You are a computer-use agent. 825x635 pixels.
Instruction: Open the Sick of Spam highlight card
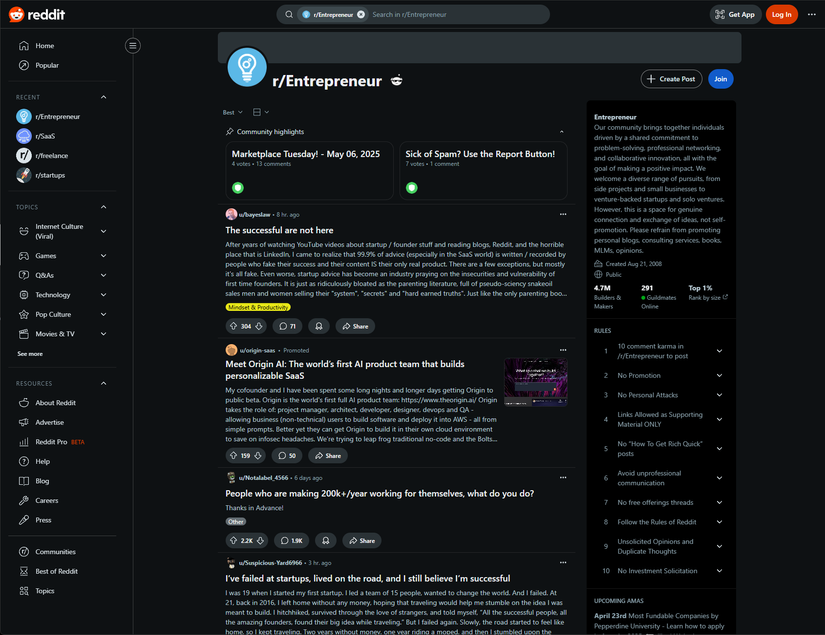484,170
